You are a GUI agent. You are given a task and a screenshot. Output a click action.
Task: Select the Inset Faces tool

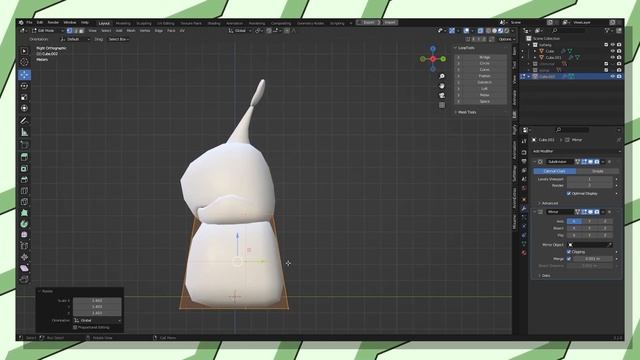pyautogui.click(x=24, y=169)
